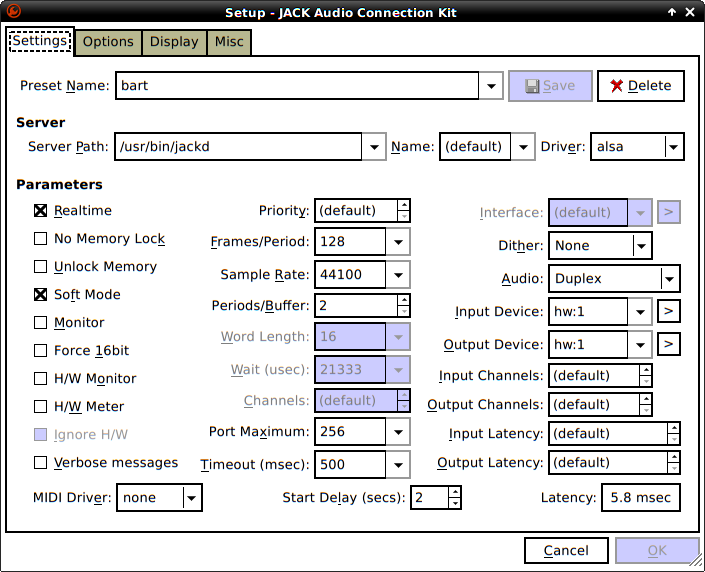Click the Cancel button
705x572 pixels.
click(566, 550)
